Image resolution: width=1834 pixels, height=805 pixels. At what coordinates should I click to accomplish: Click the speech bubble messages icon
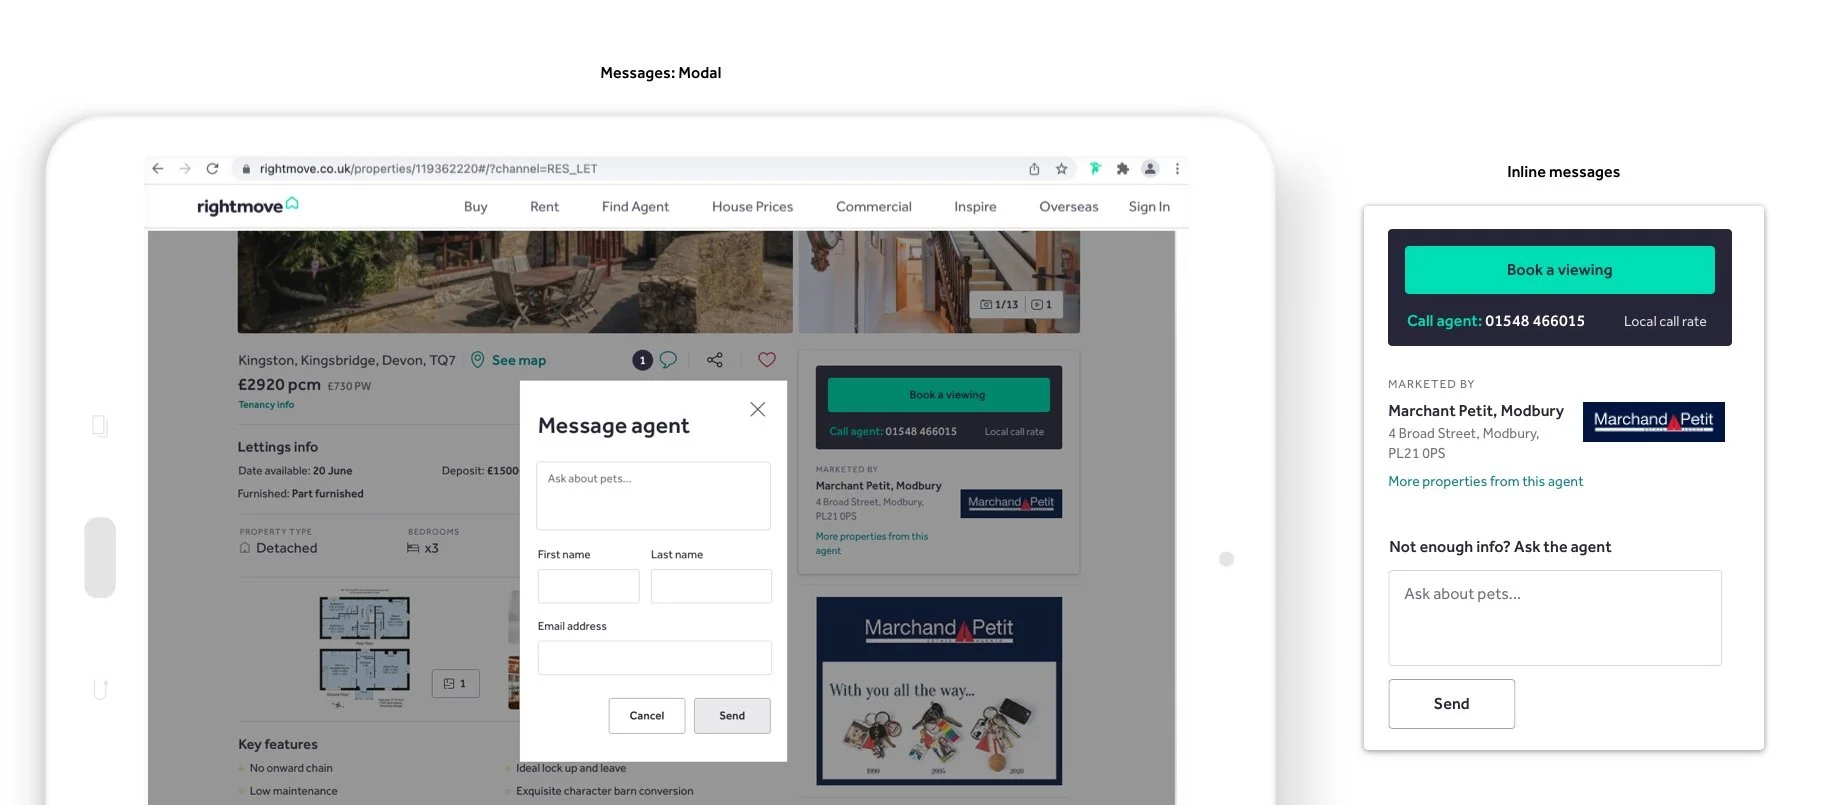point(668,360)
